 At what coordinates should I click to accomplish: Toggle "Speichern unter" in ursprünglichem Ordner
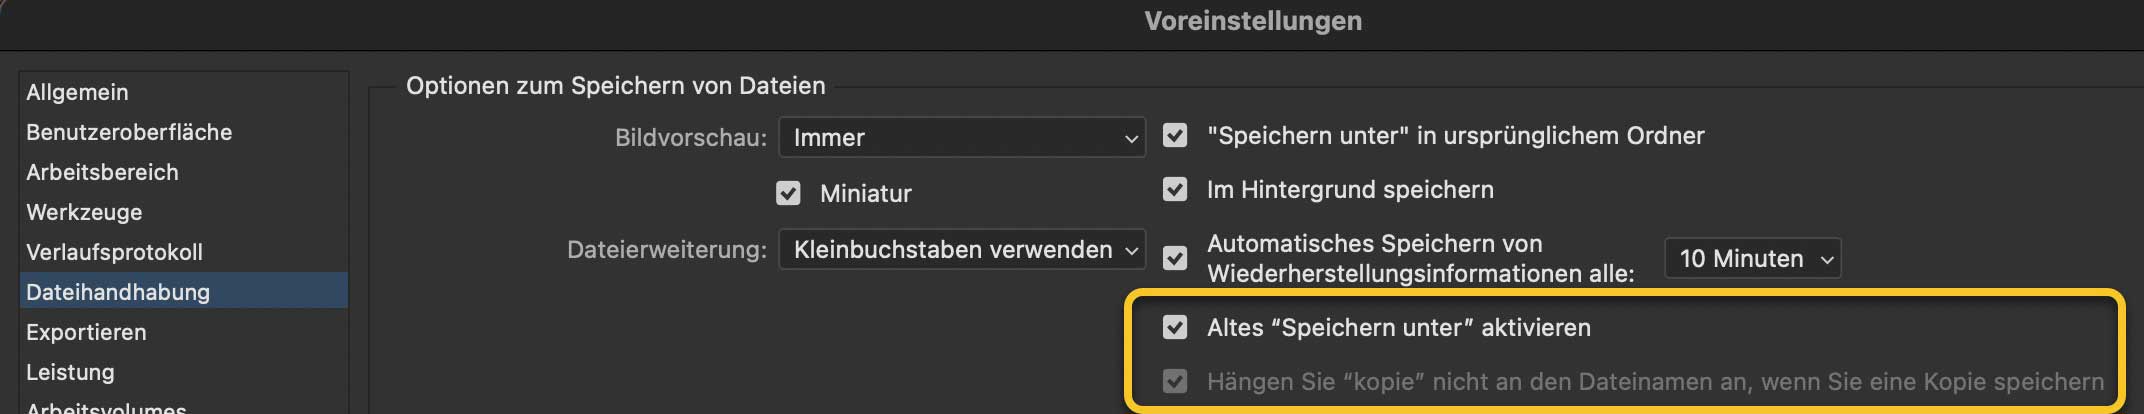(1175, 135)
